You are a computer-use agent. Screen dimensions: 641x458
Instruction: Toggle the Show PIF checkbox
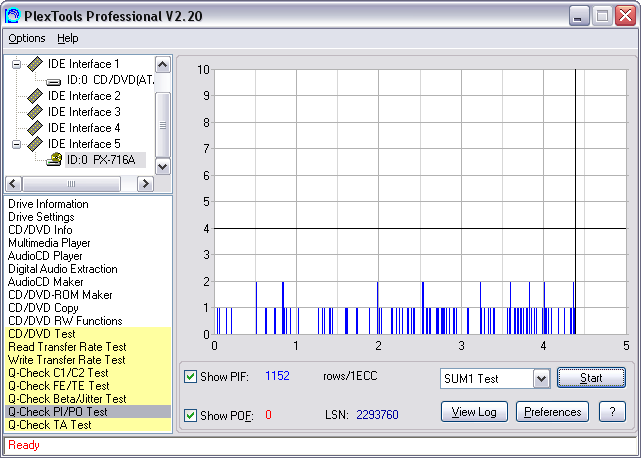pyautogui.click(x=190, y=376)
